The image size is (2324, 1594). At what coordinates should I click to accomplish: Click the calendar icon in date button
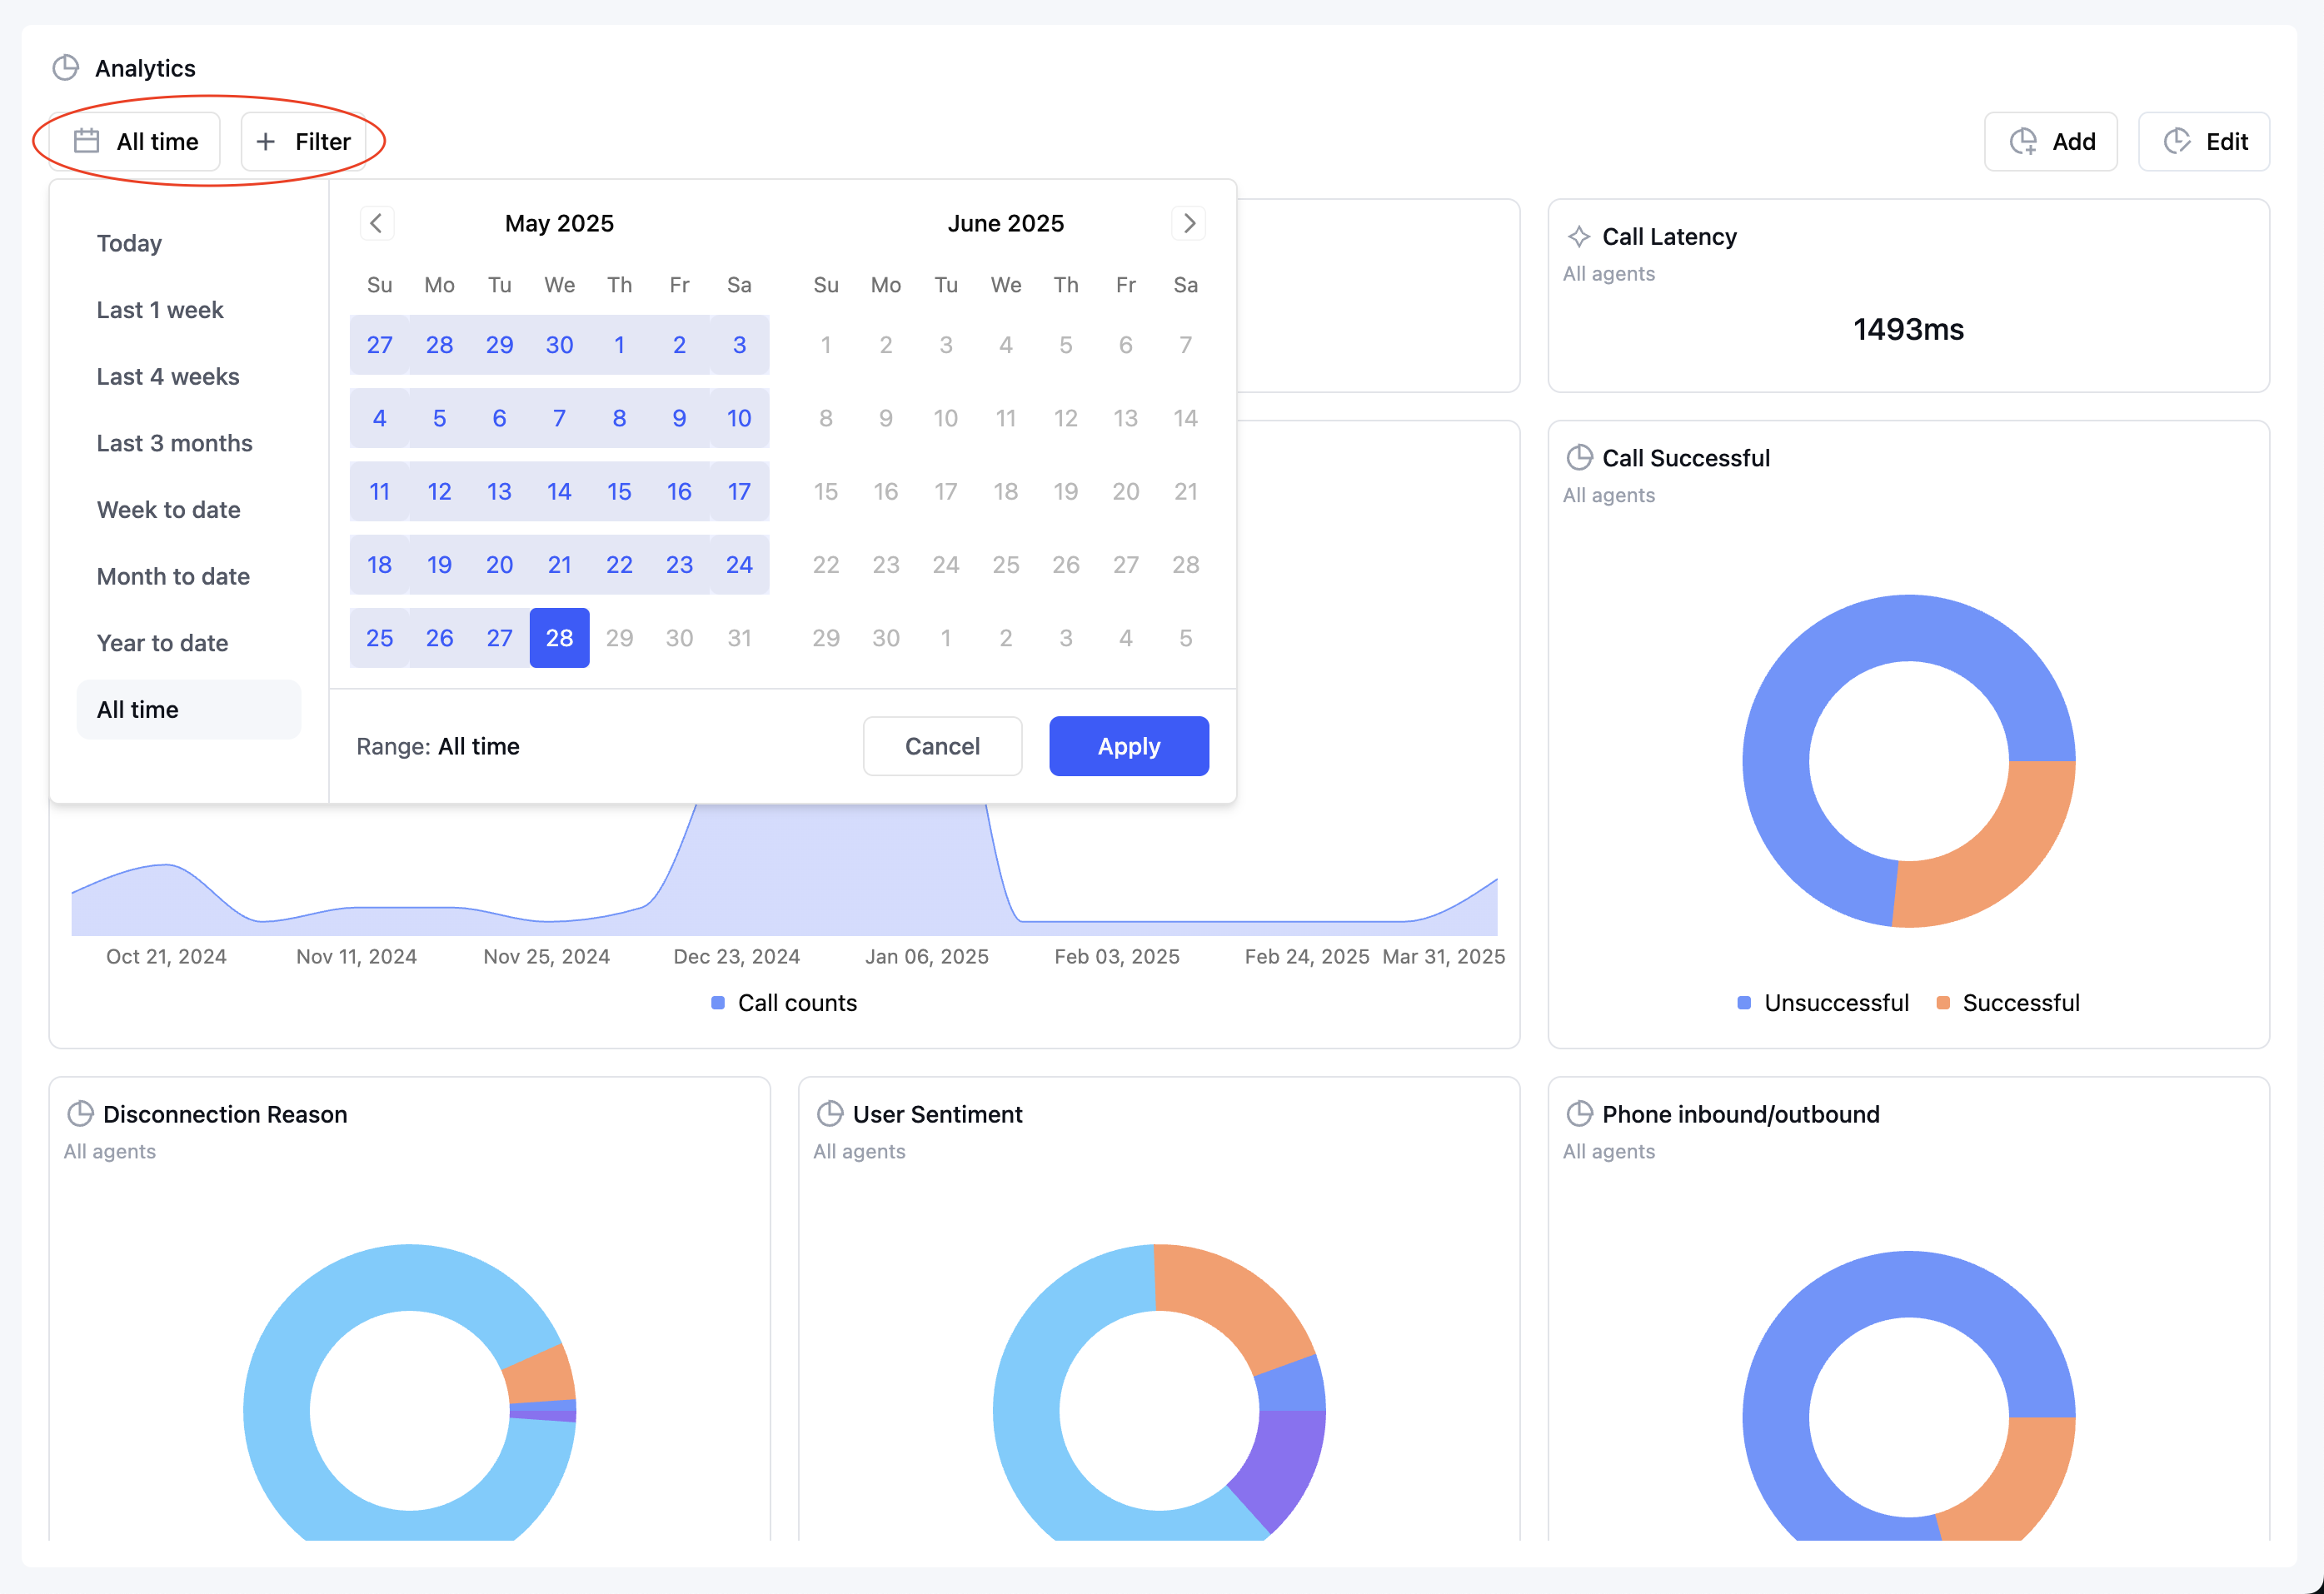[x=87, y=141]
